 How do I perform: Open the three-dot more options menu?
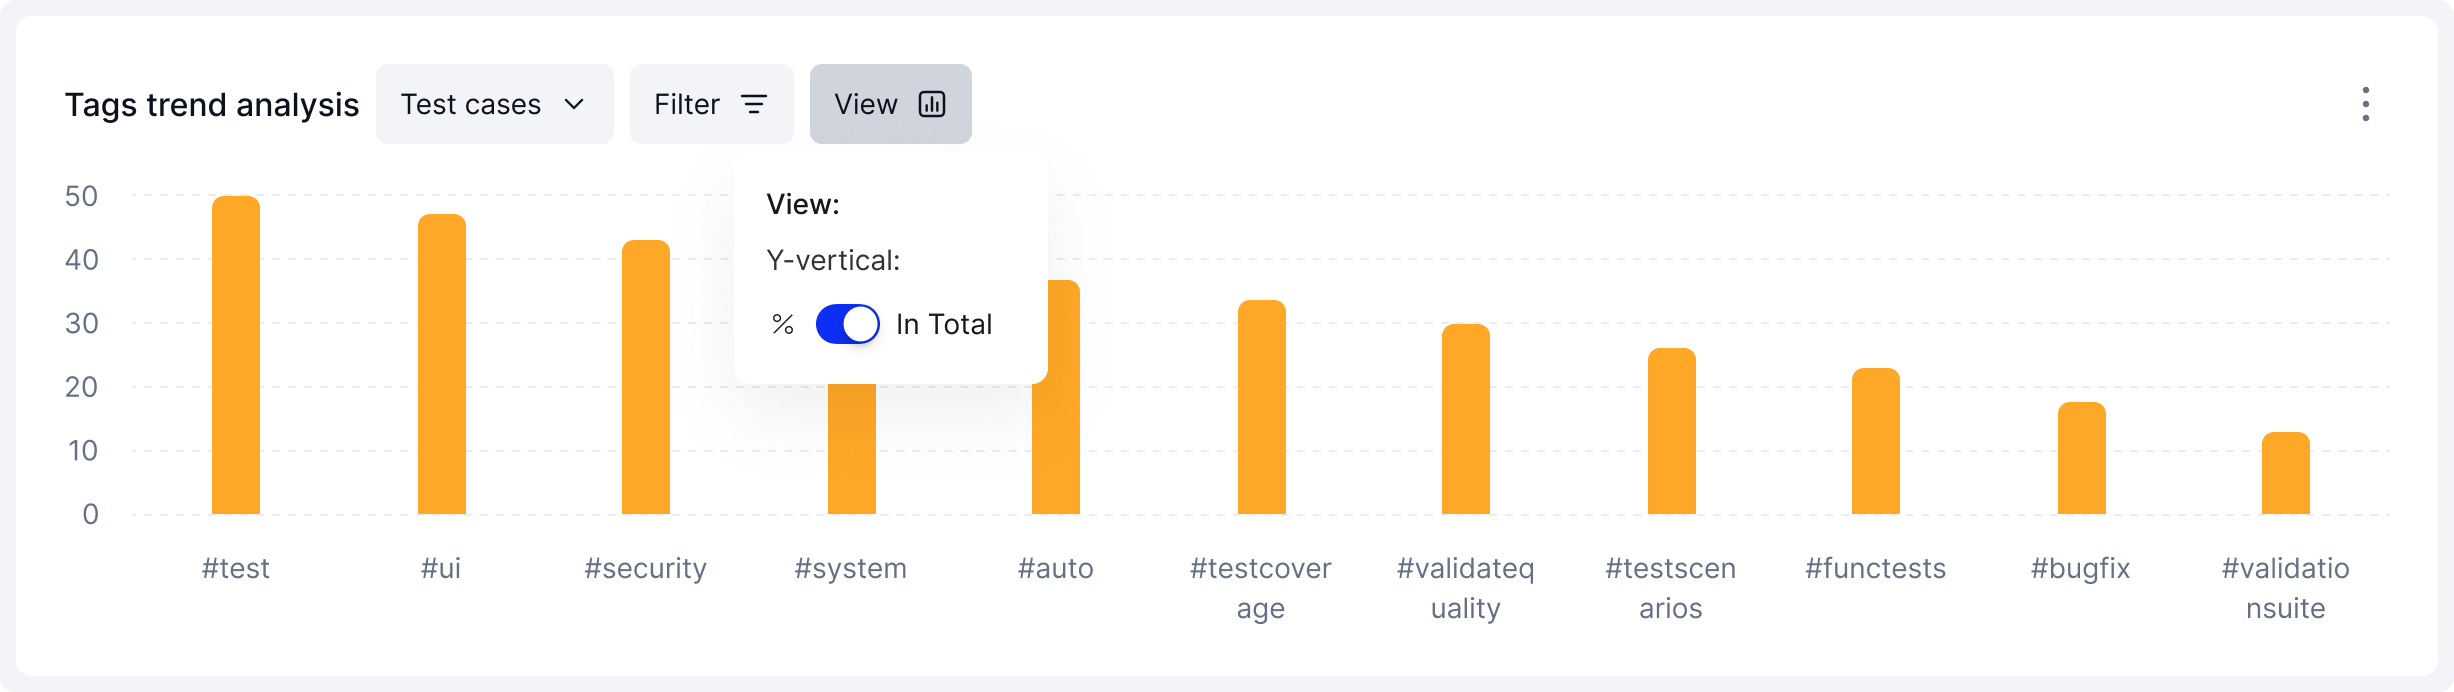[x=2365, y=104]
